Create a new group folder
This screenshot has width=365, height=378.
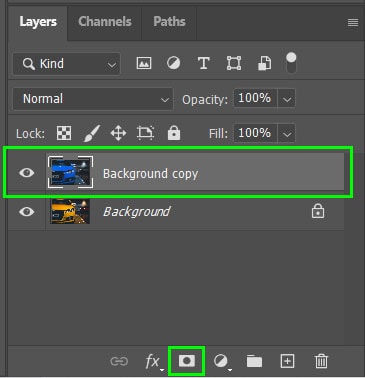click(x=254, y=361)
